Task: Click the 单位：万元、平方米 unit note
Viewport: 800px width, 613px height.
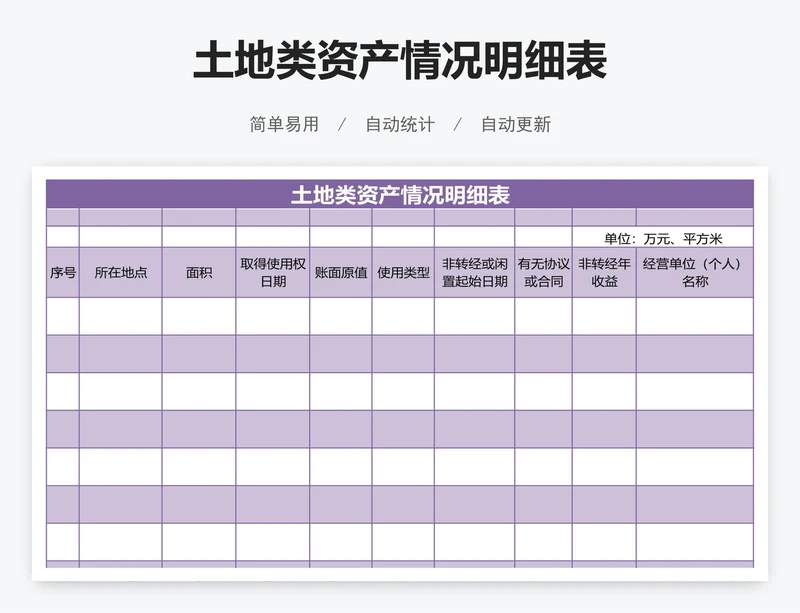Action: (663, 238)
